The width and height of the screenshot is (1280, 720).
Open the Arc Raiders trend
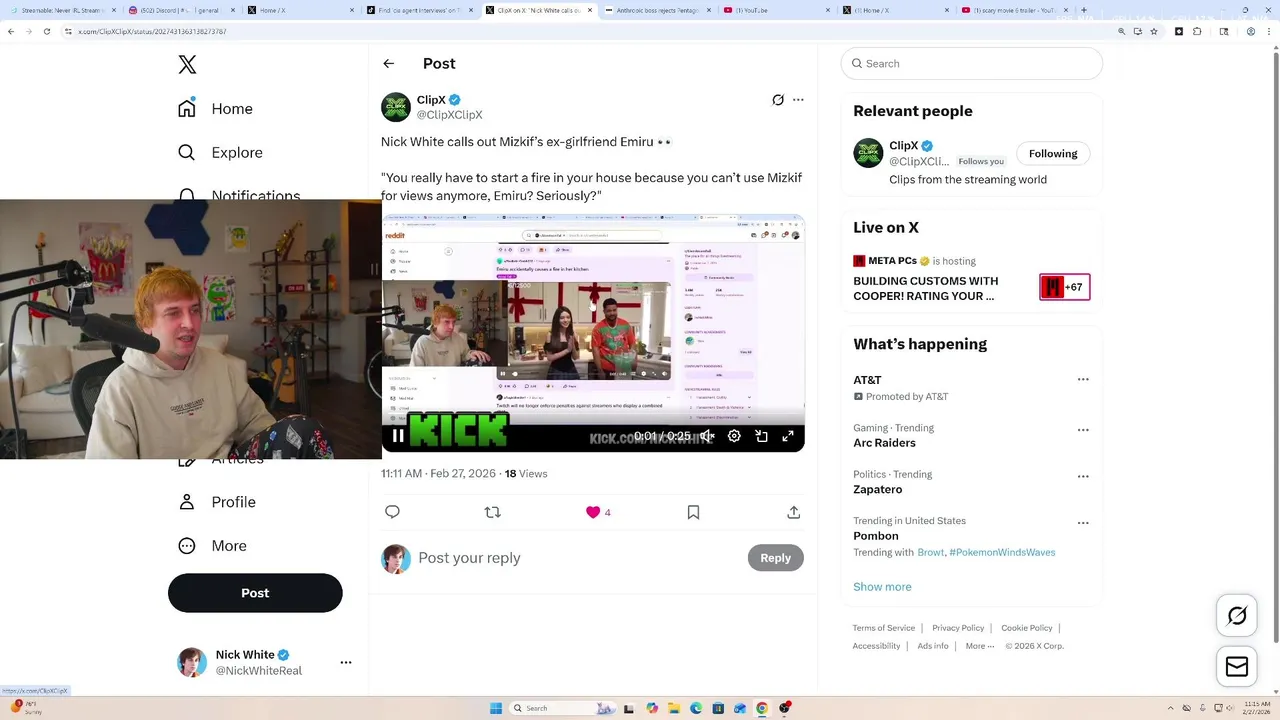tap(884, 443)
